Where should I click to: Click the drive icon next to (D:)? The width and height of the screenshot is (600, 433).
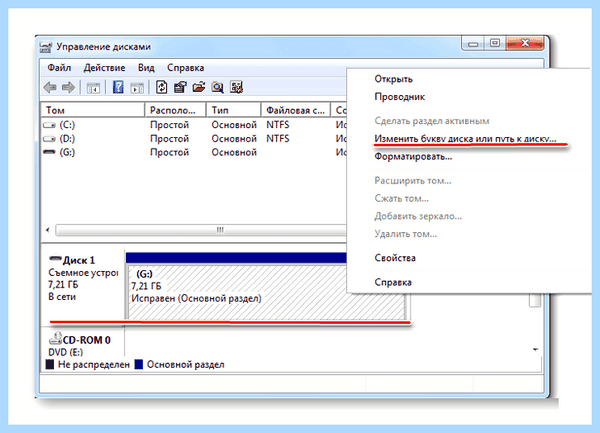tap(49, 138)
